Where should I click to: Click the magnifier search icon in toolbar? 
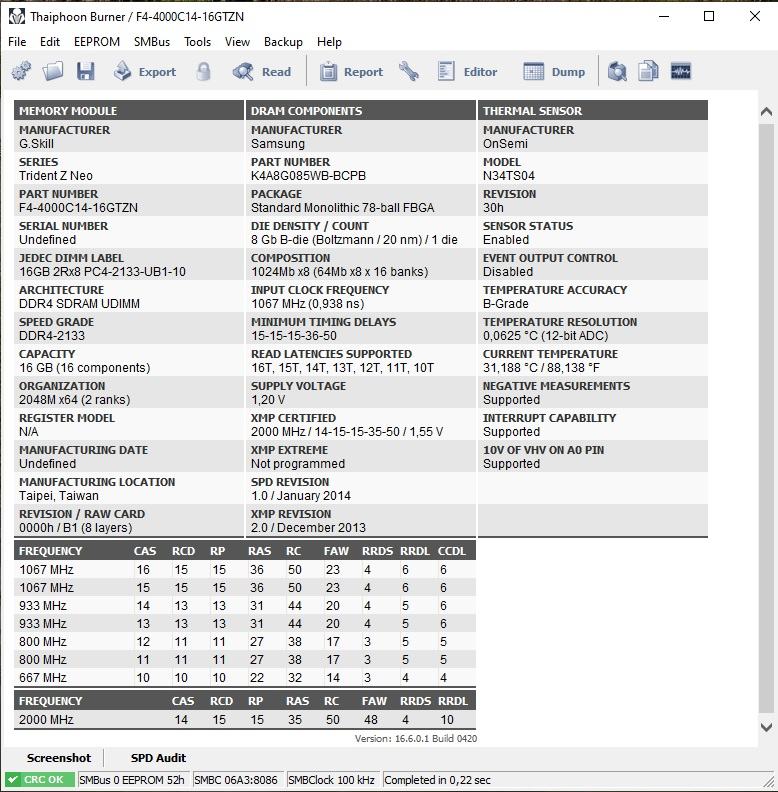point(617,71)
